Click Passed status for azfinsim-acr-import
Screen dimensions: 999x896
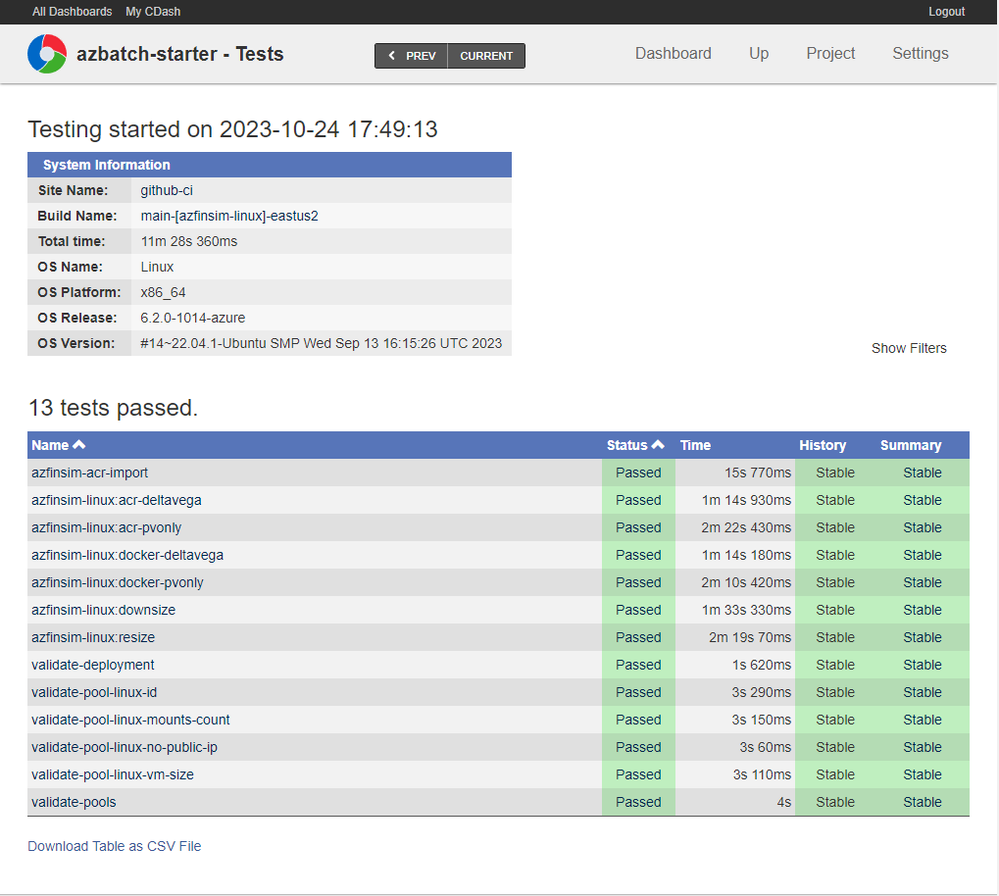coord(638,473)
